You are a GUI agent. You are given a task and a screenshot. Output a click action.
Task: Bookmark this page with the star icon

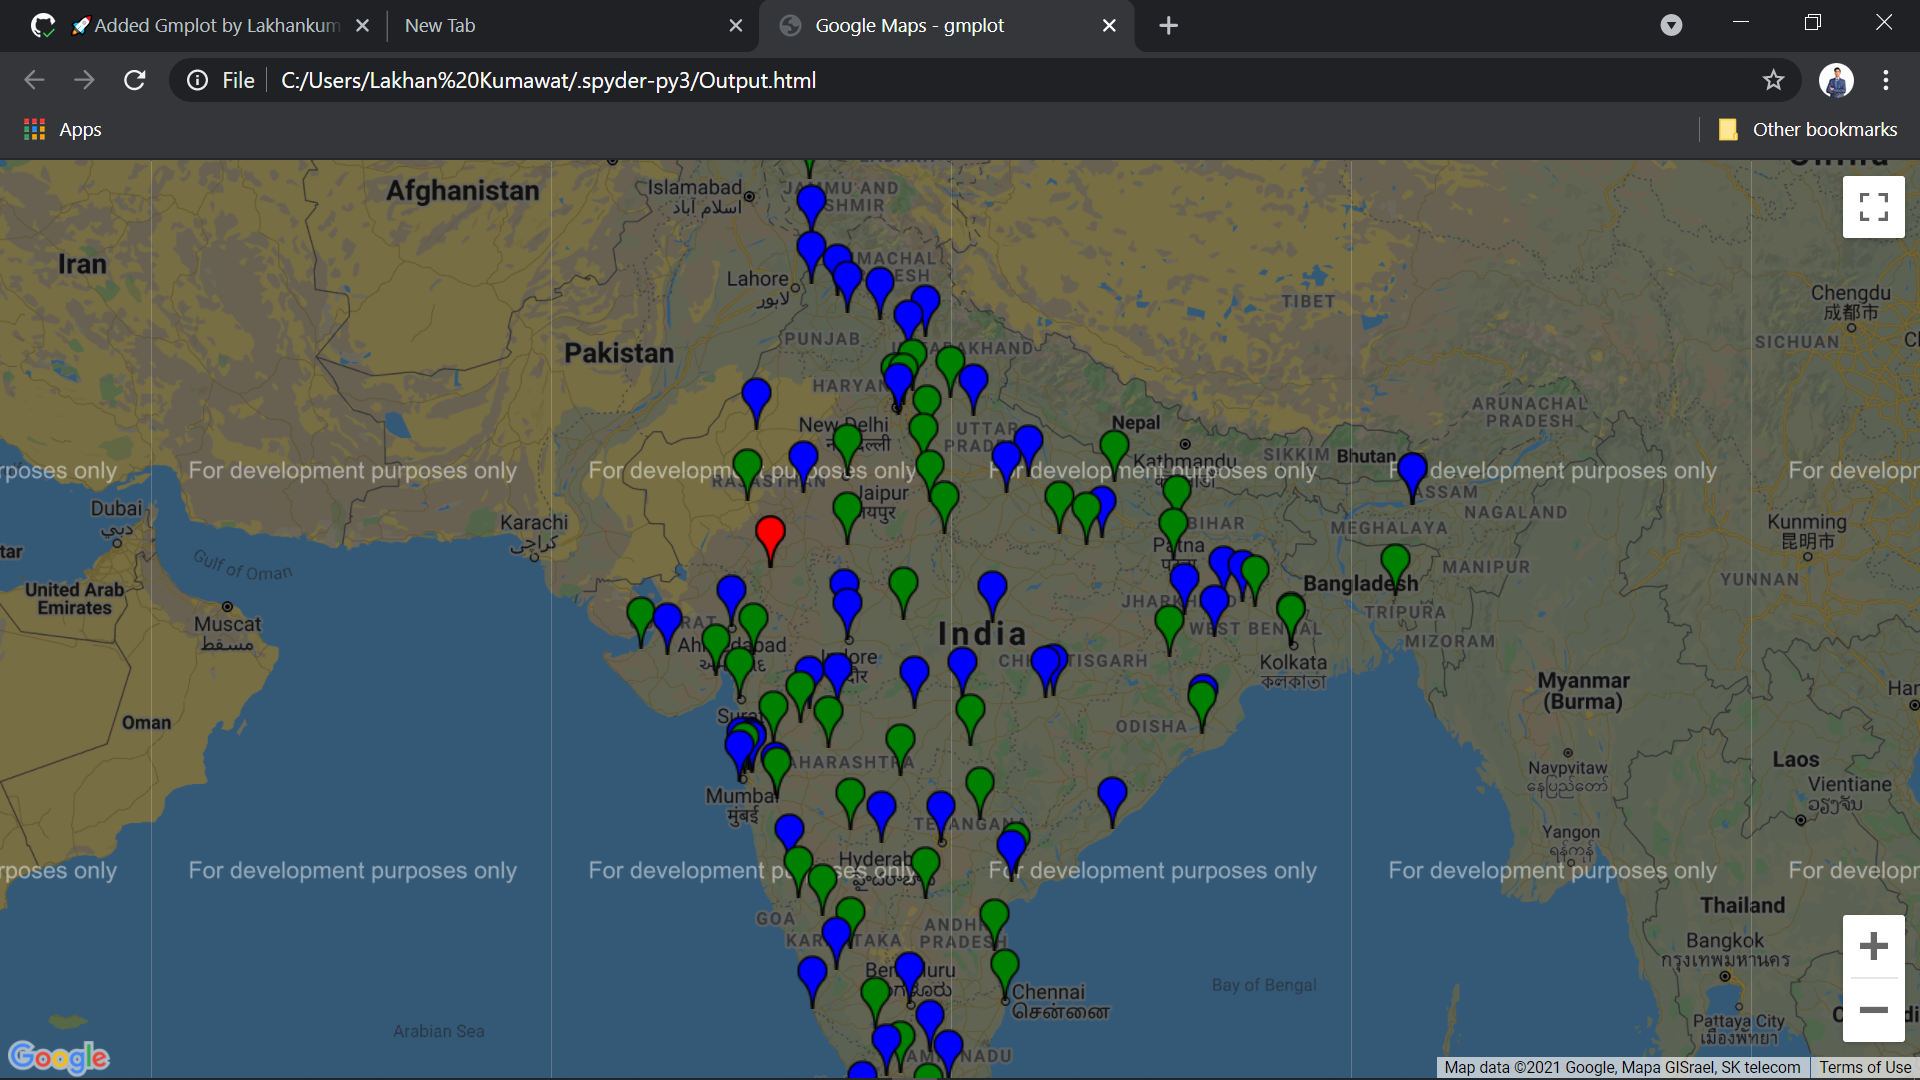point(1773,80)
